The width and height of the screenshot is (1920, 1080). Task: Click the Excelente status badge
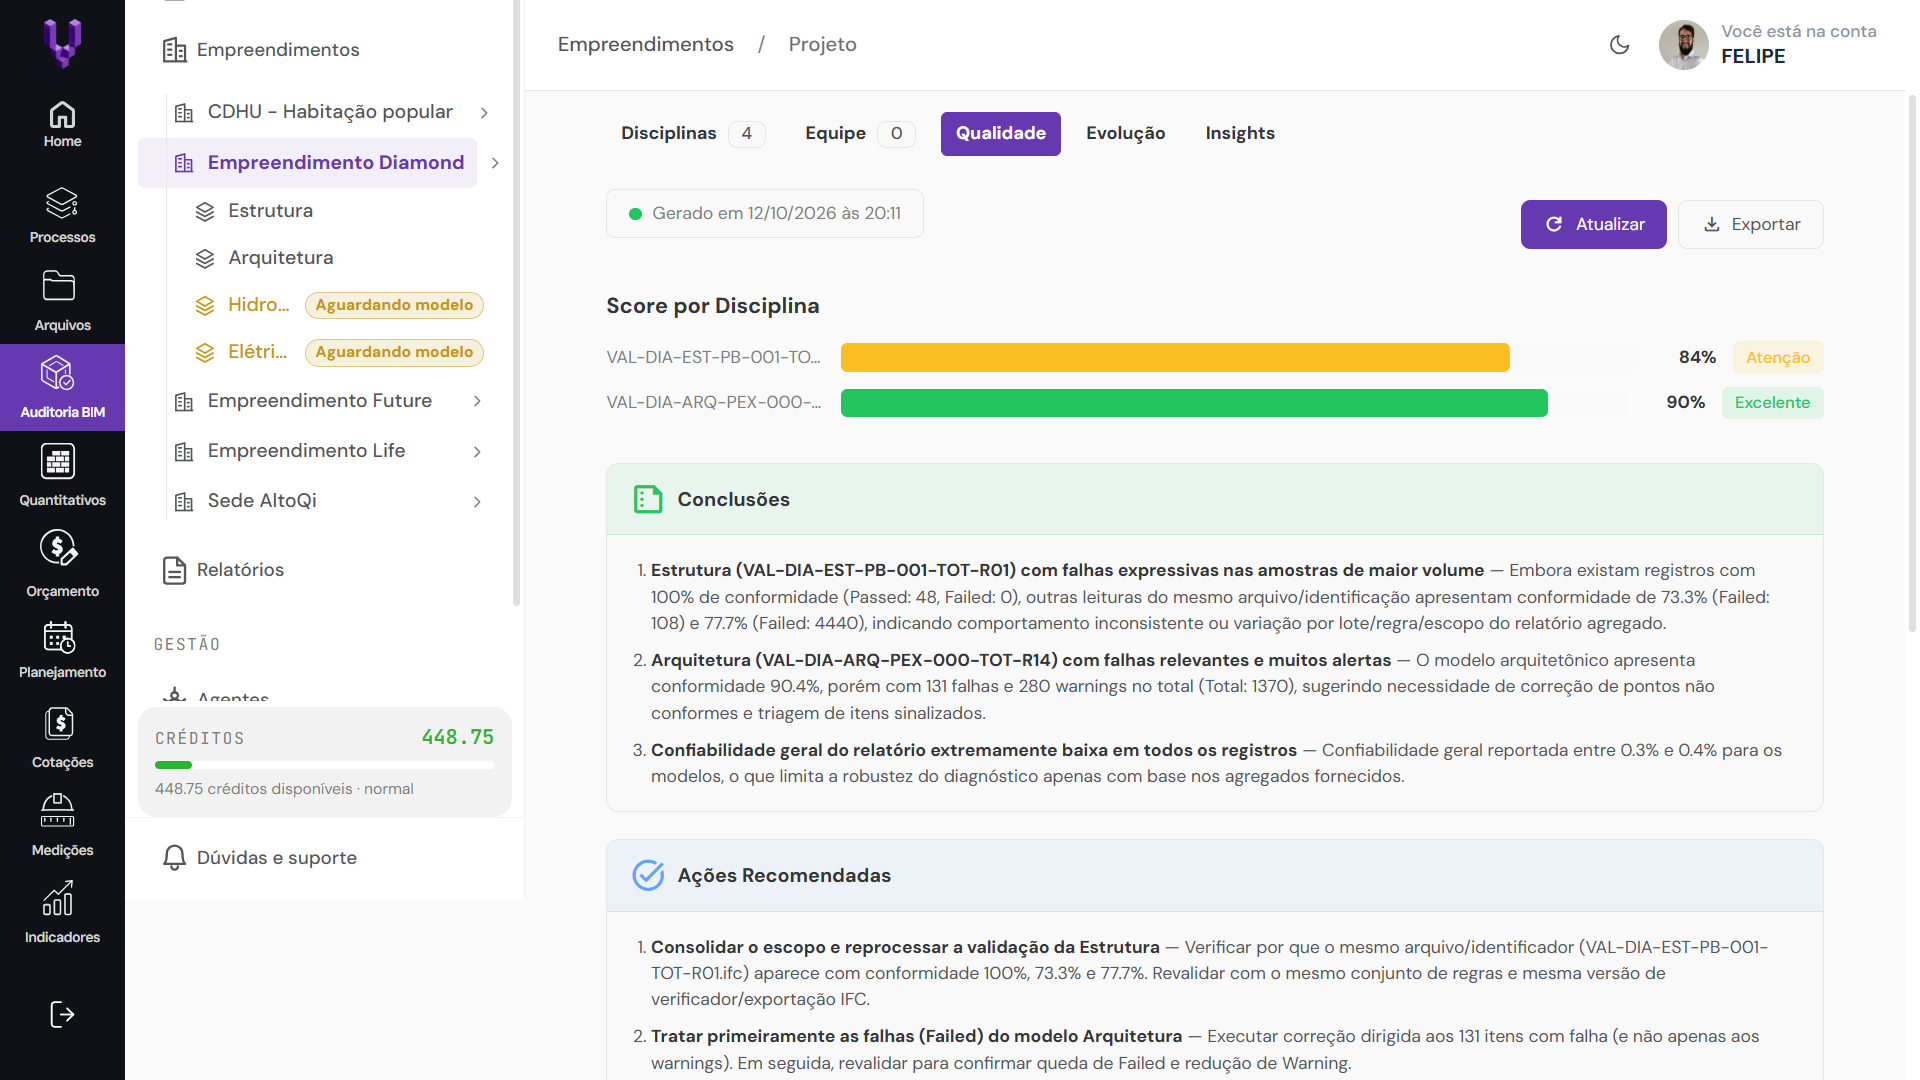[x=1772, y=402]
